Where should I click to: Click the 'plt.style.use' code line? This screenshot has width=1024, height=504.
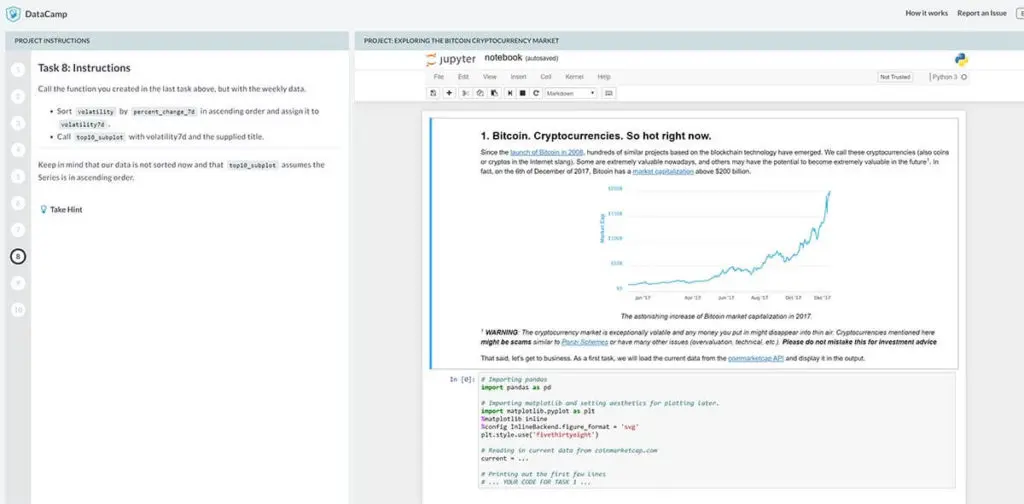[x=539, y=435]
